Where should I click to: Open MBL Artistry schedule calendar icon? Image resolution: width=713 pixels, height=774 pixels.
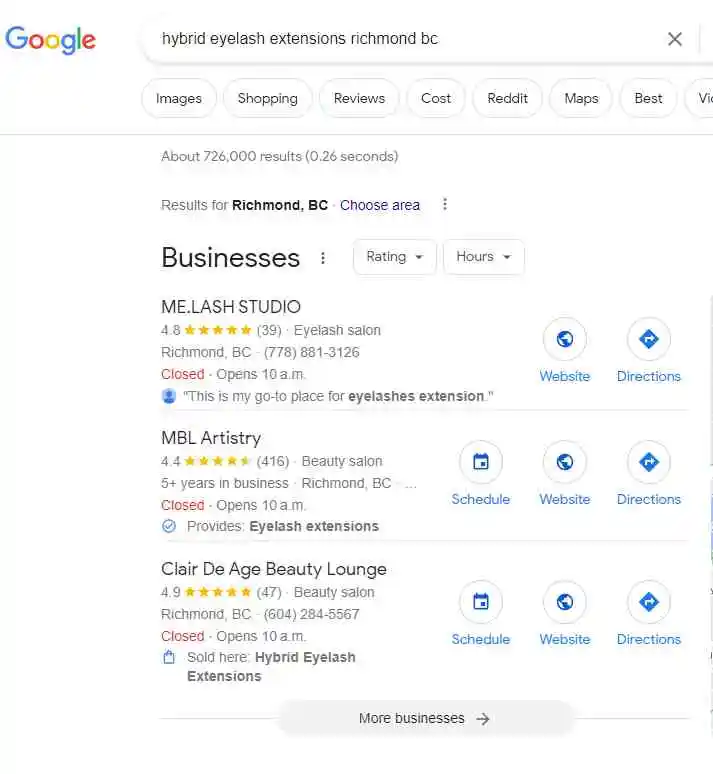point(481,462)
